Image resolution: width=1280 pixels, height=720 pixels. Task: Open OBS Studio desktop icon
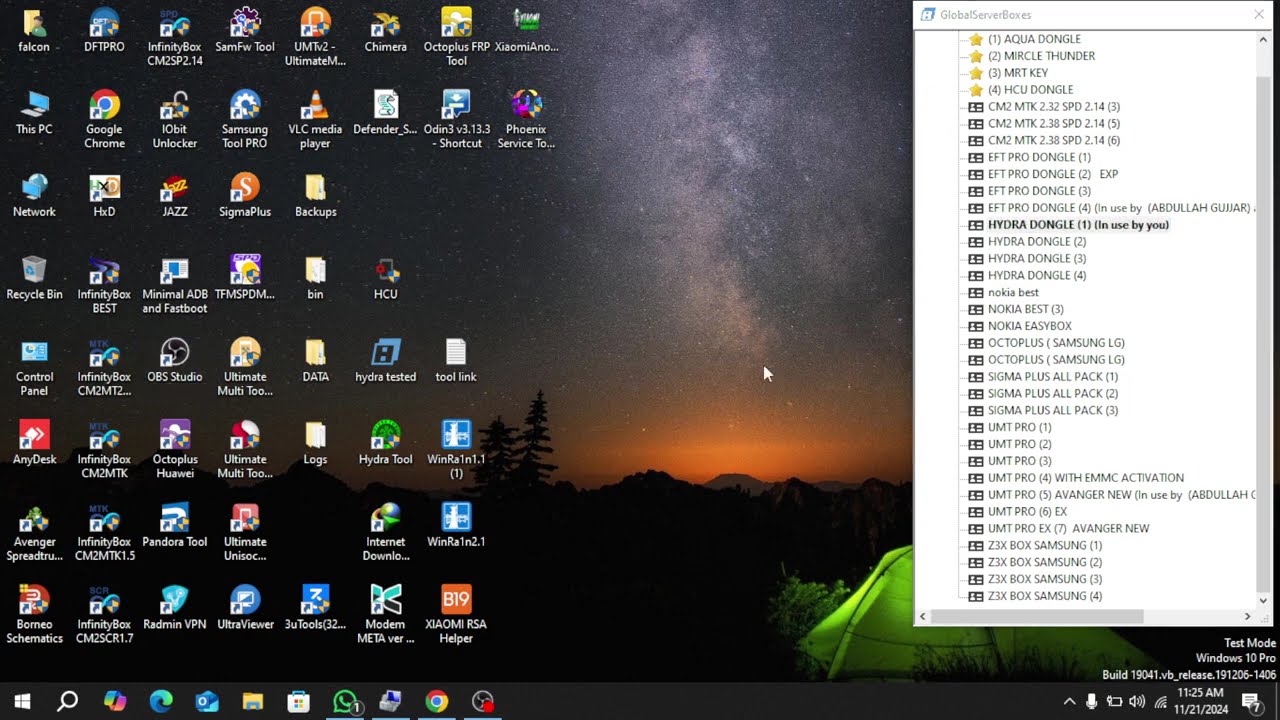[x=175, y=361]
